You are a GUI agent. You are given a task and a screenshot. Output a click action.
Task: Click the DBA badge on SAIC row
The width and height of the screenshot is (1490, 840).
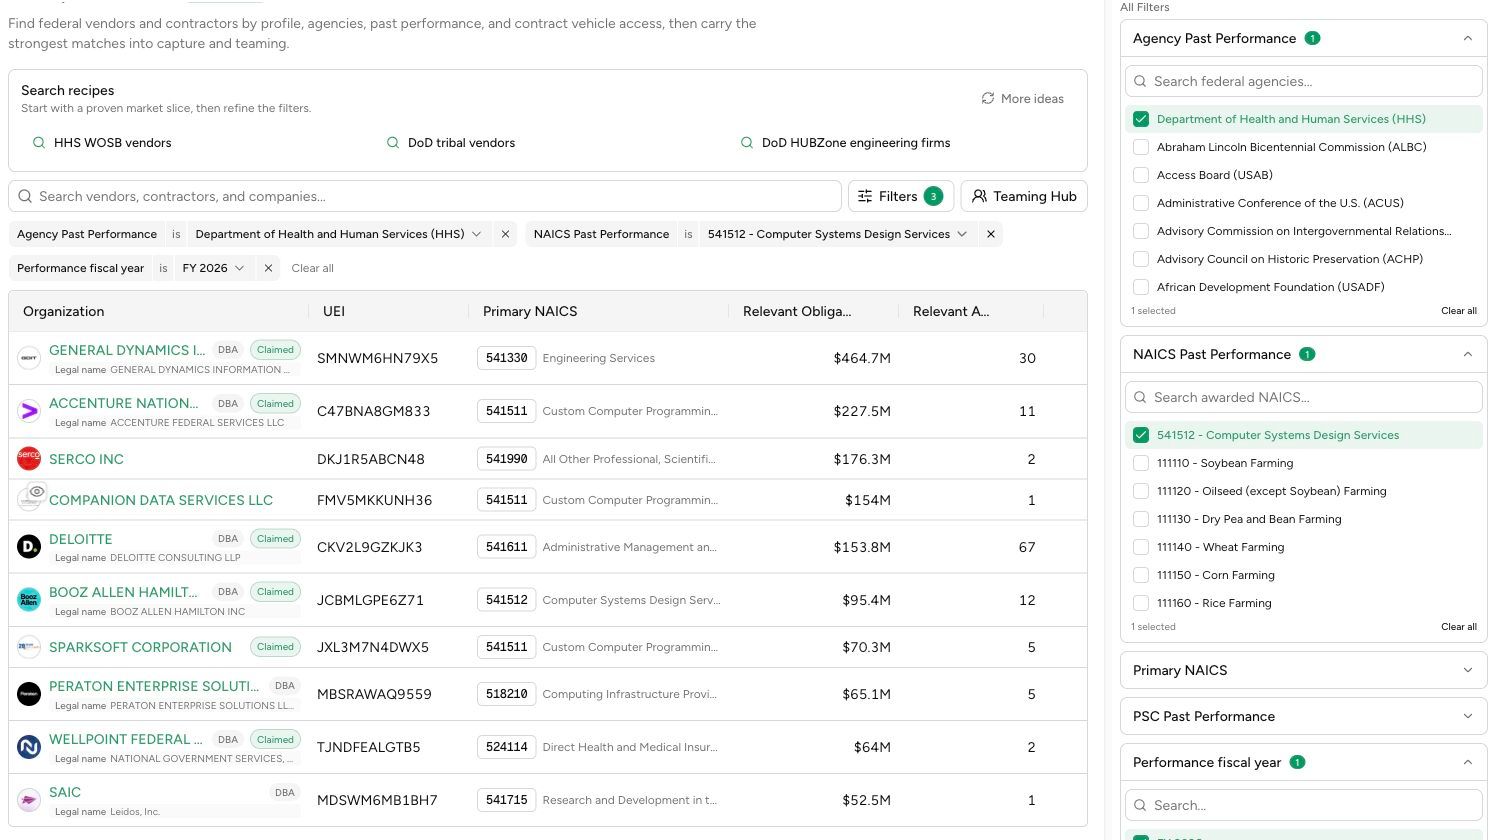285,792
